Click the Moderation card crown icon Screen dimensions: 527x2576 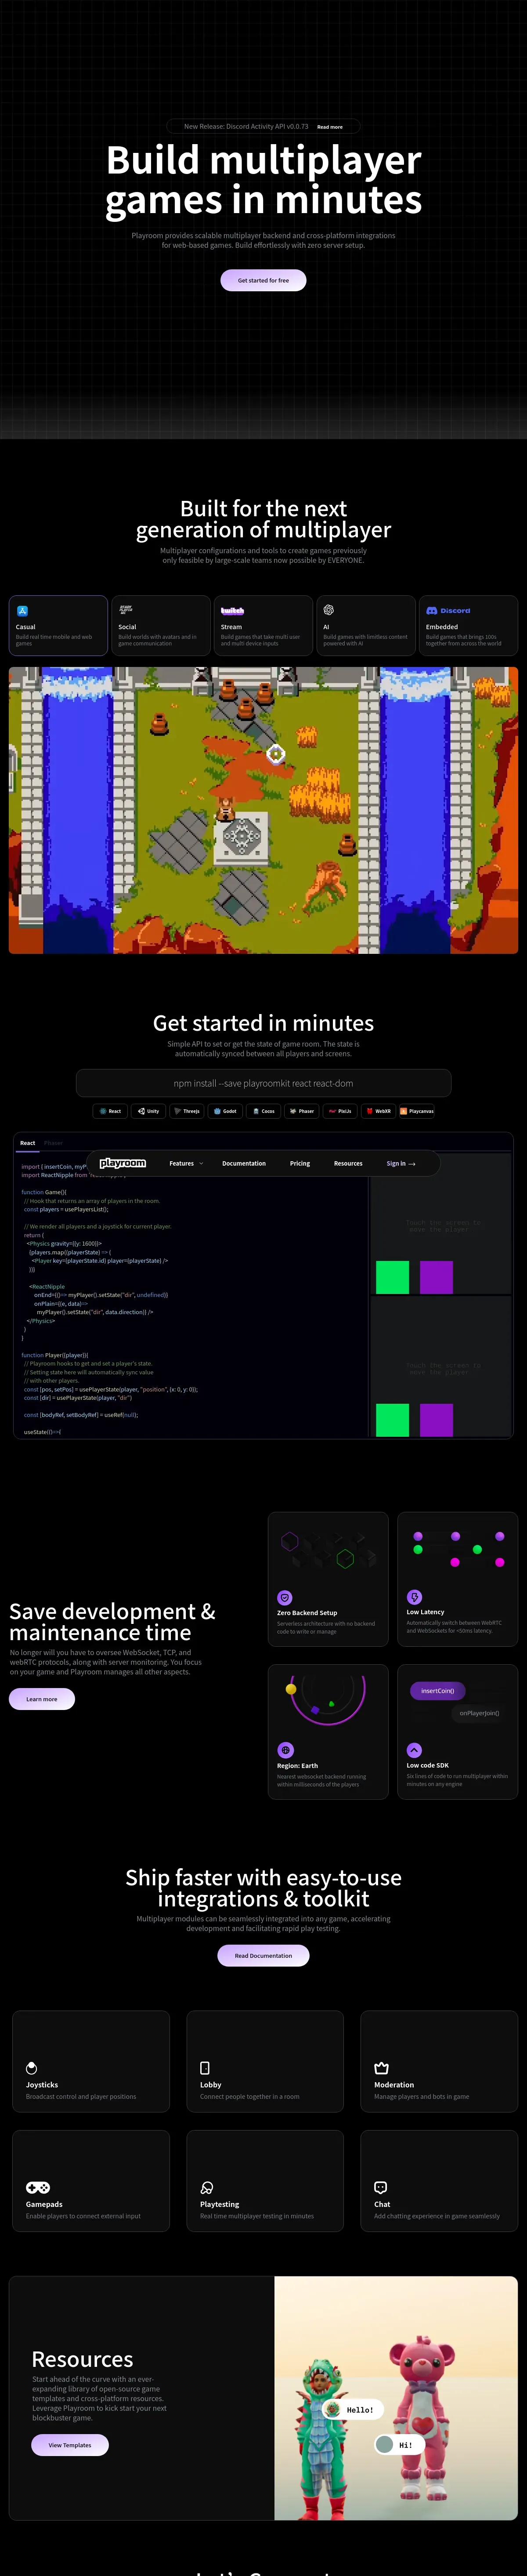point(381,2068)
